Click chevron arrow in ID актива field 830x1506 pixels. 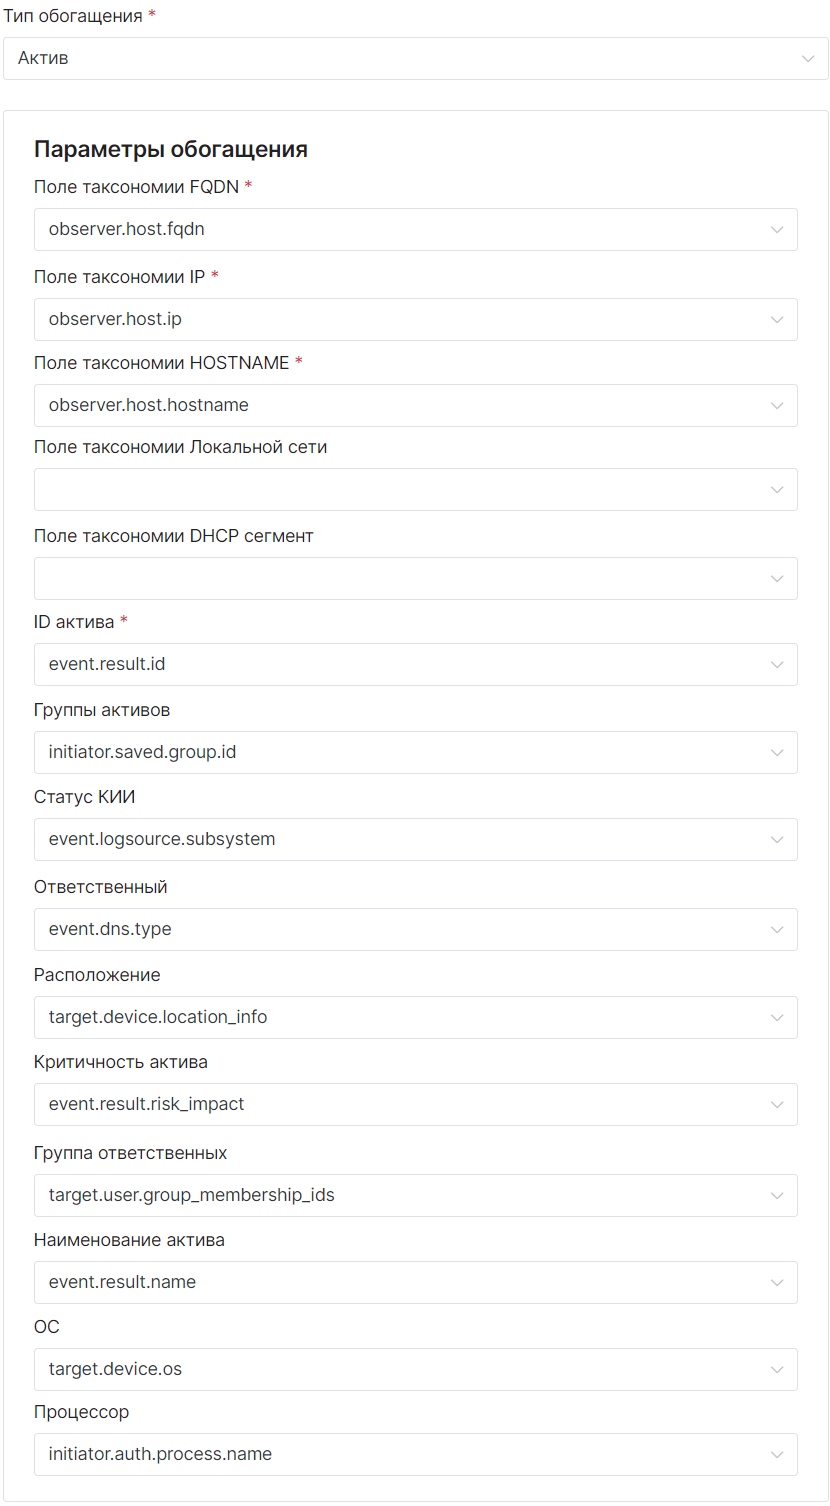[x=777, y=665]
